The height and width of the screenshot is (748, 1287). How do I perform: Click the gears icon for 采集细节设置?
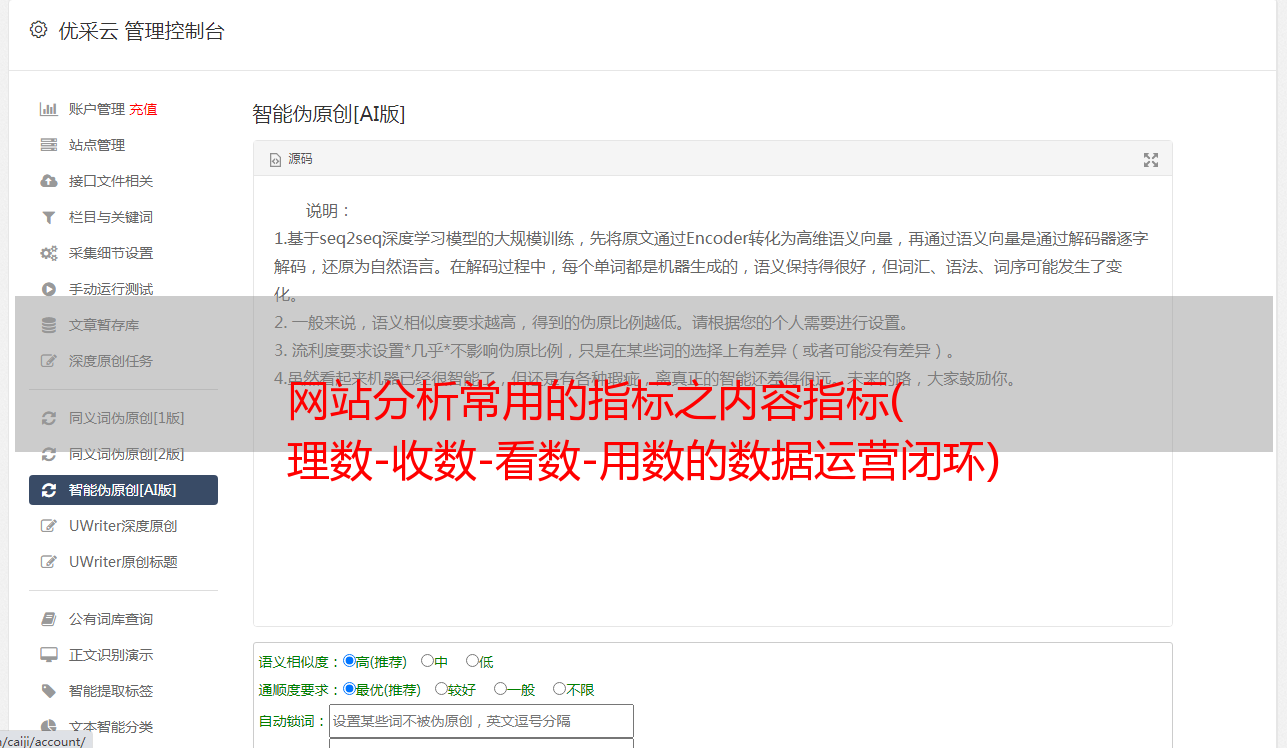pos(48,253)
